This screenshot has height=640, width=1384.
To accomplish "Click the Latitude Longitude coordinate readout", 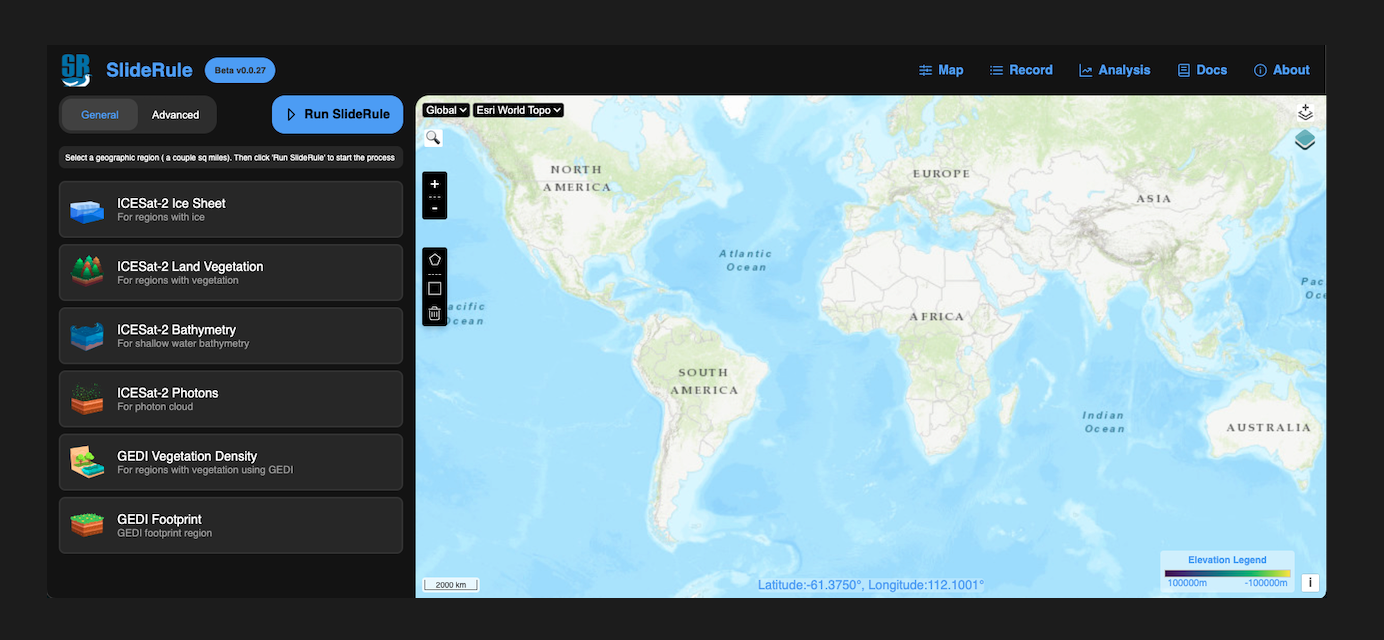I will (x=871, y=585).
